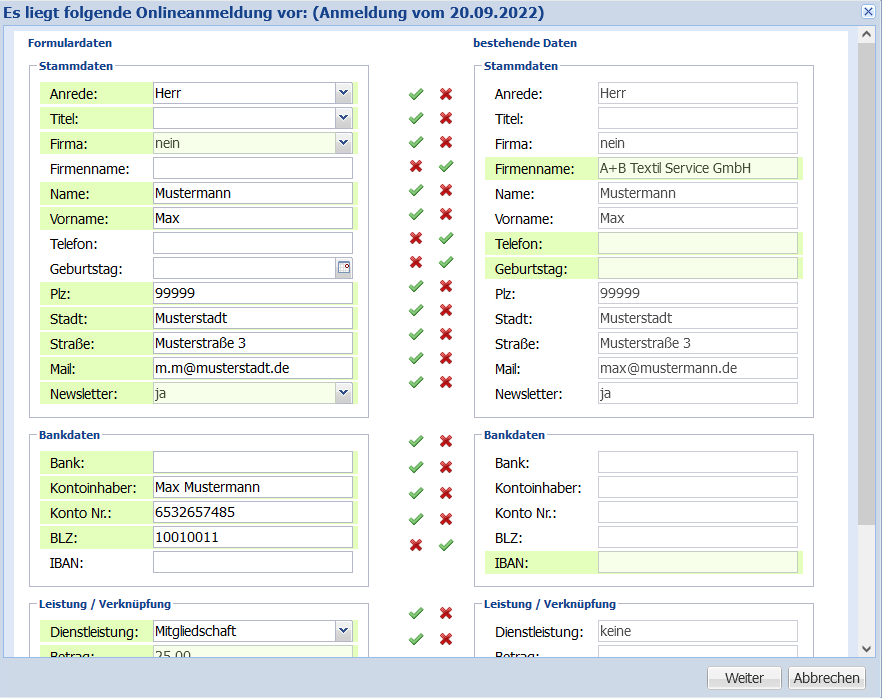Click the red cross in the Firma row
Viewport: 882px width, 698px height.
click(x=446, y=142)
